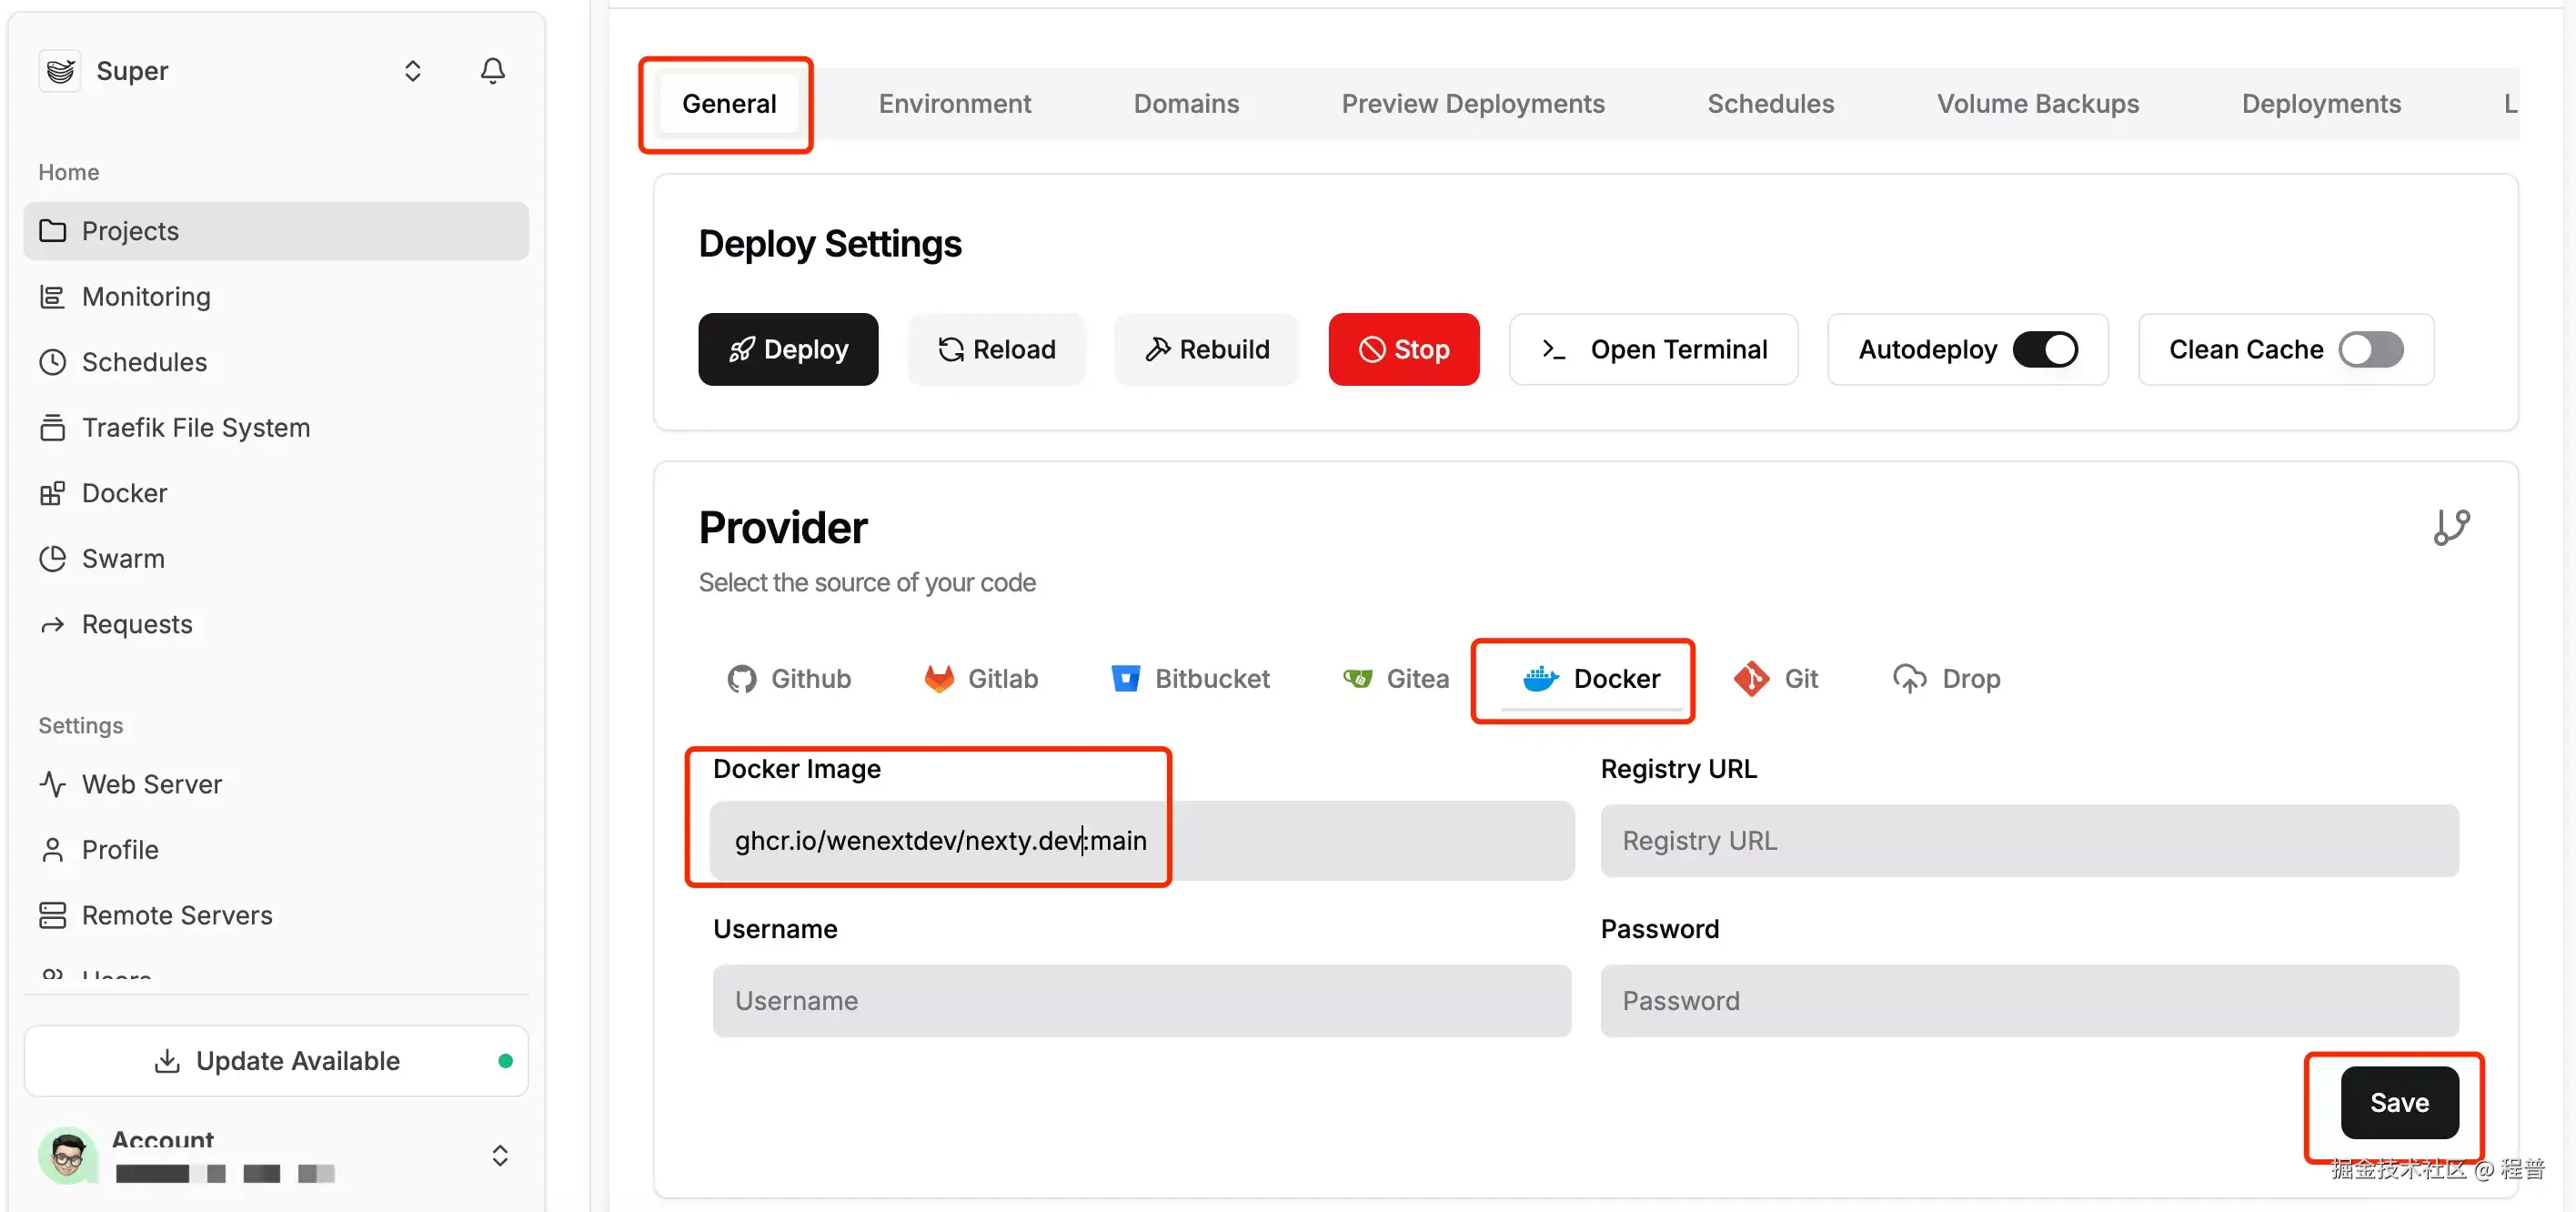Open the Volume Backups tab
Image resolution: width=2576 pixels, height=1212 pixels.
pos(2038,103)
